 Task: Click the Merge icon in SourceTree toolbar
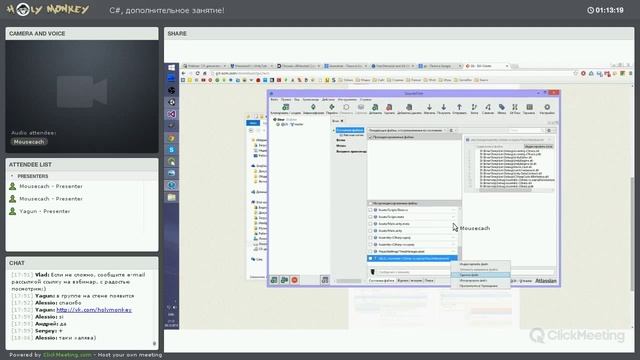point(488,107)
